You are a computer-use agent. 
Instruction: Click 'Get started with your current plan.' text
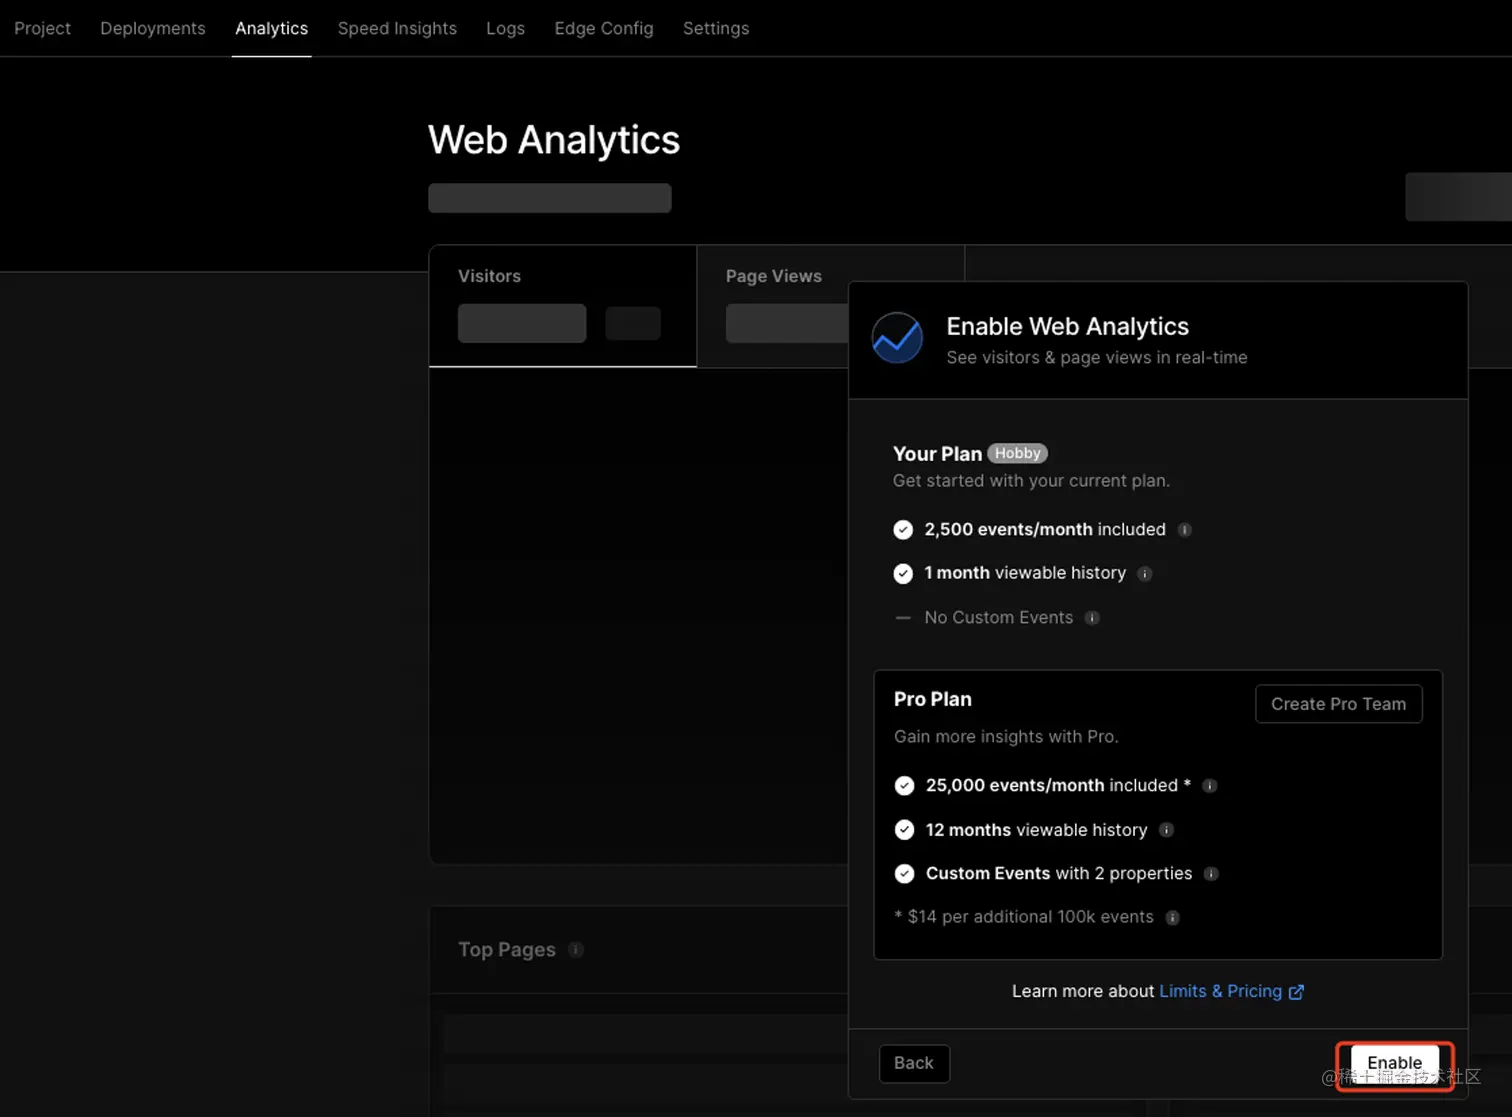pyautogui.click(x=1031, y=481)
